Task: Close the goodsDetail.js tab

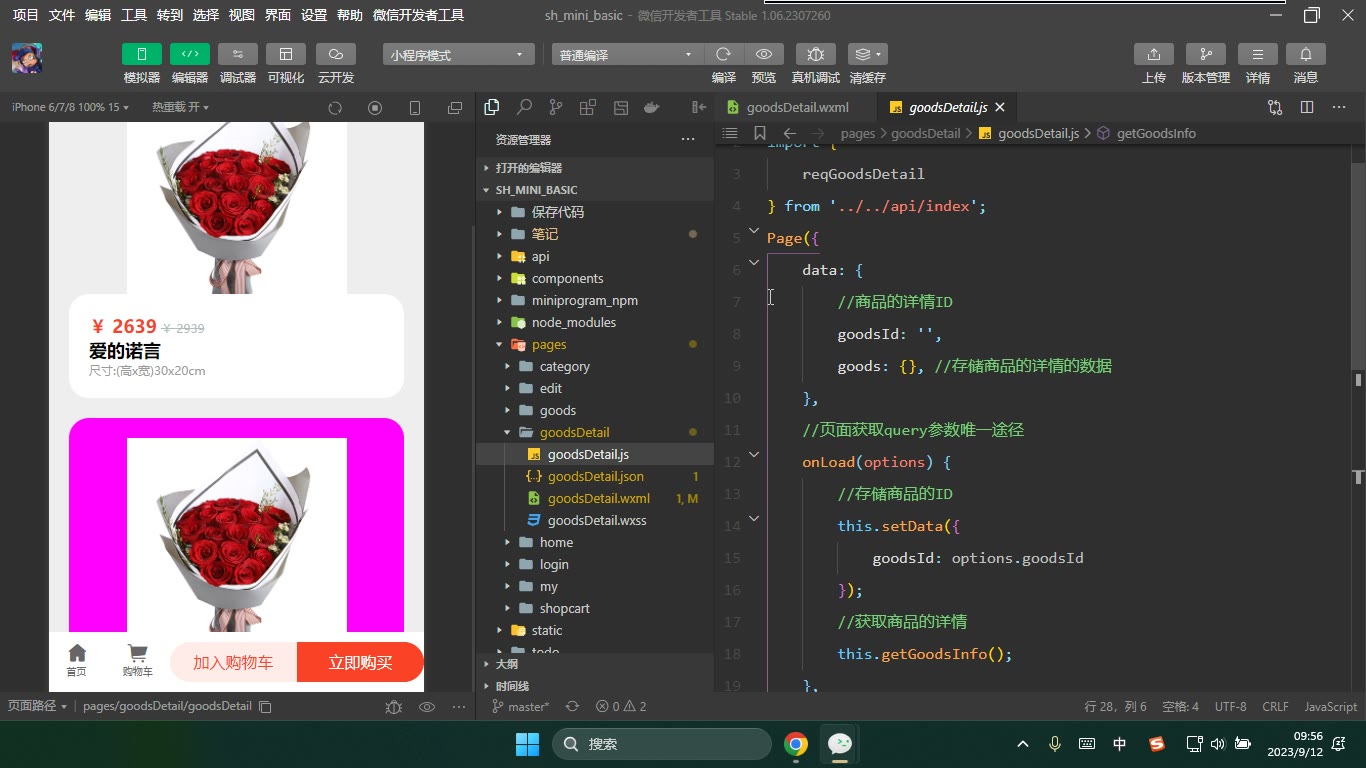Action: click(x=1000, y=107)
